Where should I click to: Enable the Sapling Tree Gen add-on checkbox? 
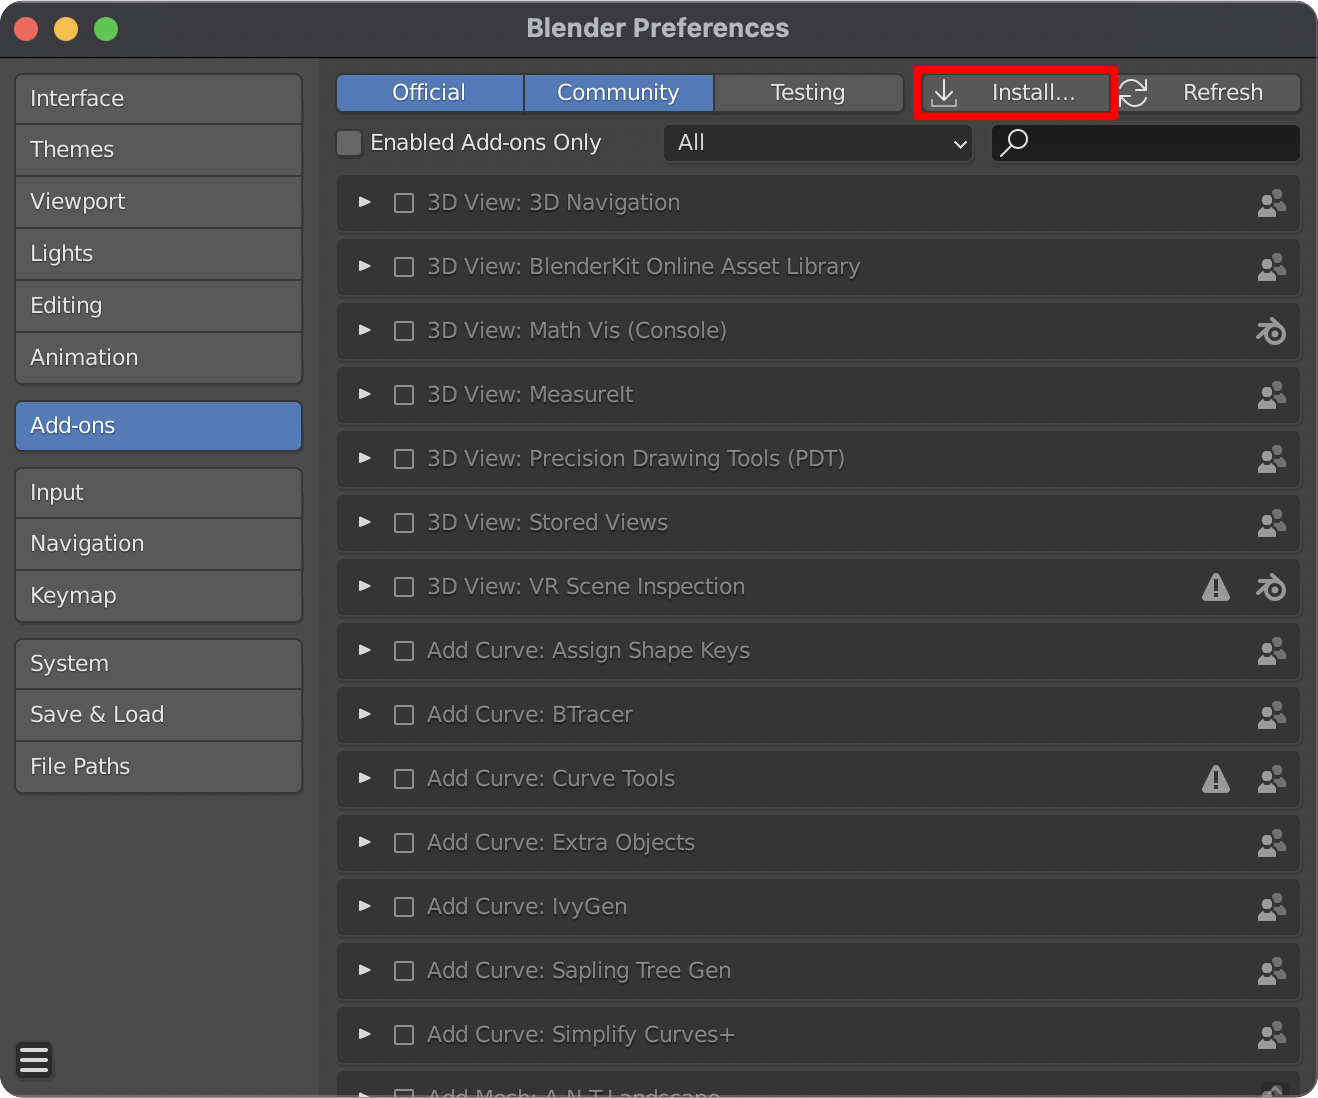pos(404,971)
